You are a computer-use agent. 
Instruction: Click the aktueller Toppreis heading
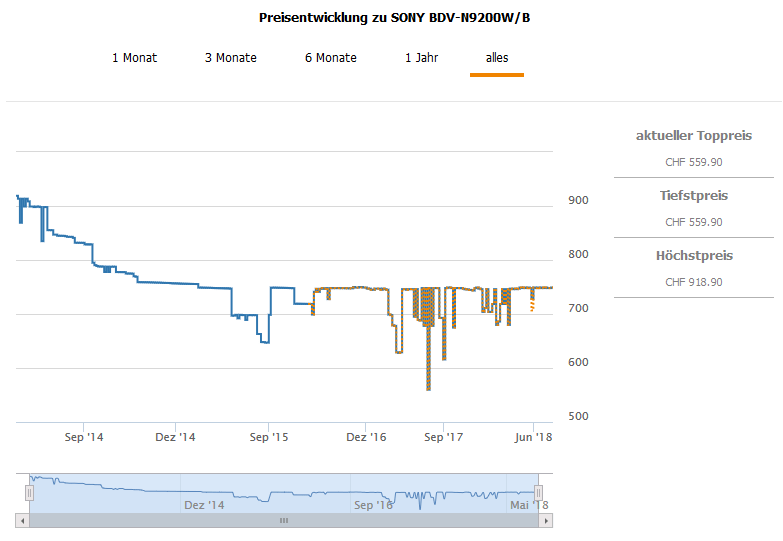pyautogui.click(x=693, y=136)
